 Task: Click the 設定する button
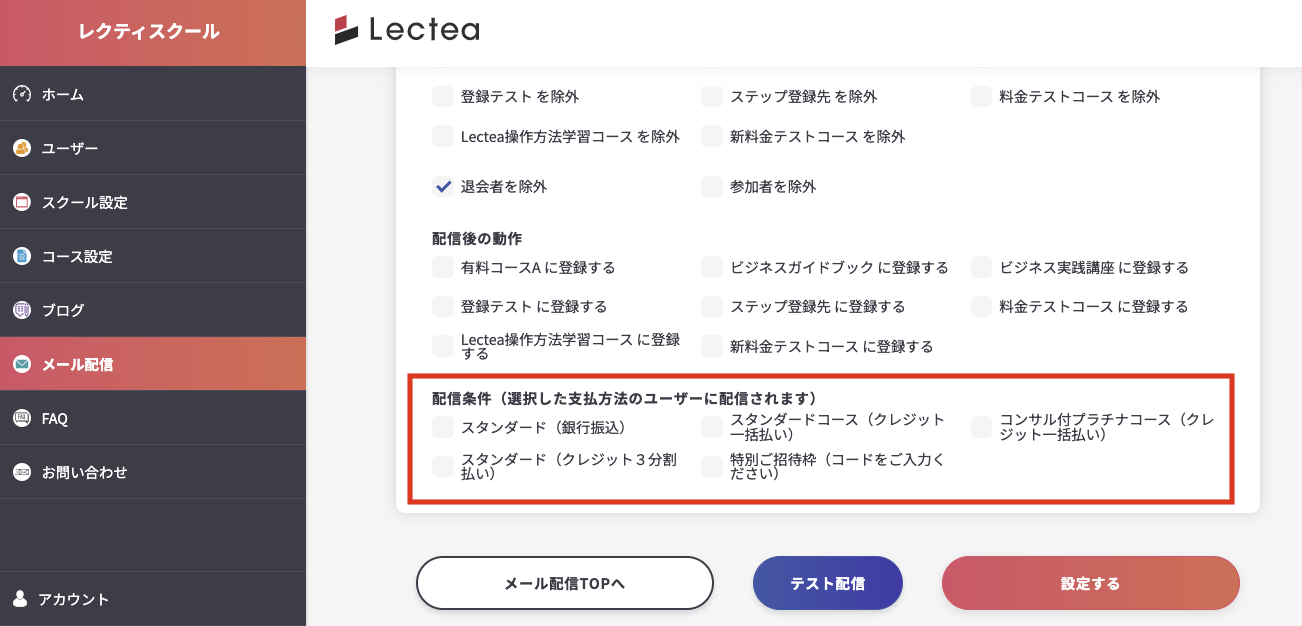(x=1090, y=583)
